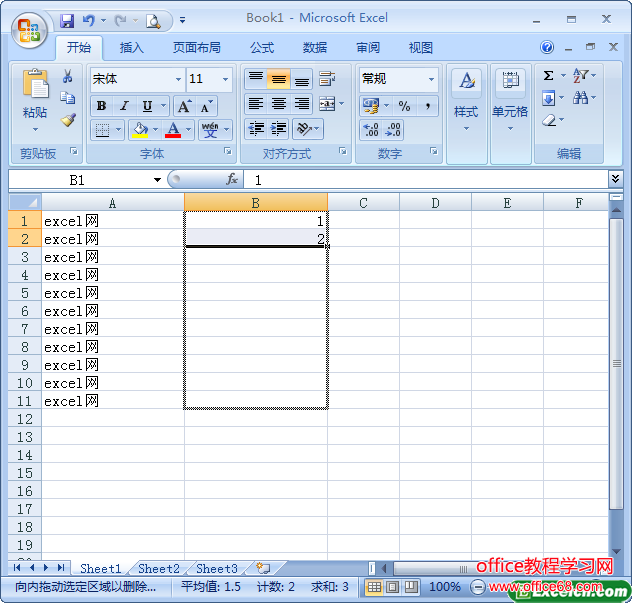The height and width of the screenshot is (603, 632).
Task: Apply the cell borders button
Action: coord(102,130)
